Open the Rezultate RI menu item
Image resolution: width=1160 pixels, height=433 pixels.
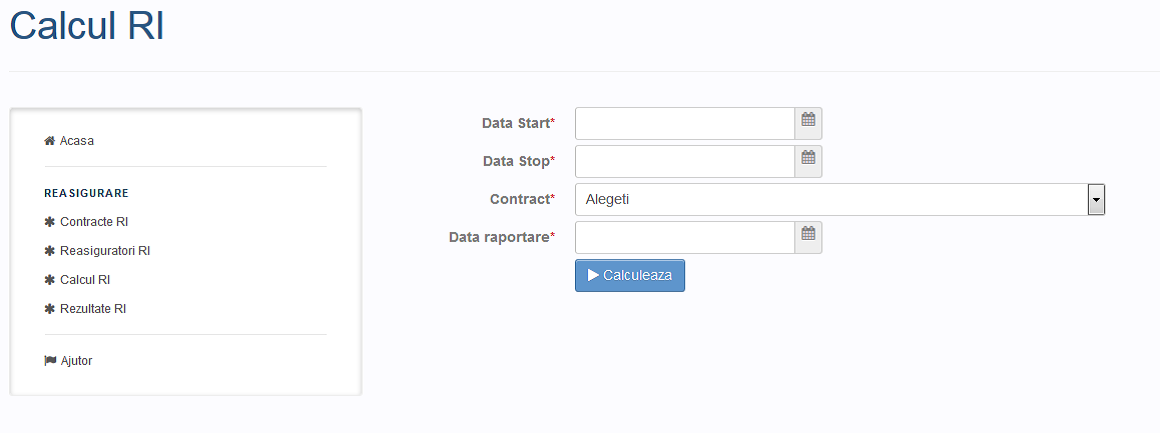(93, 309)
